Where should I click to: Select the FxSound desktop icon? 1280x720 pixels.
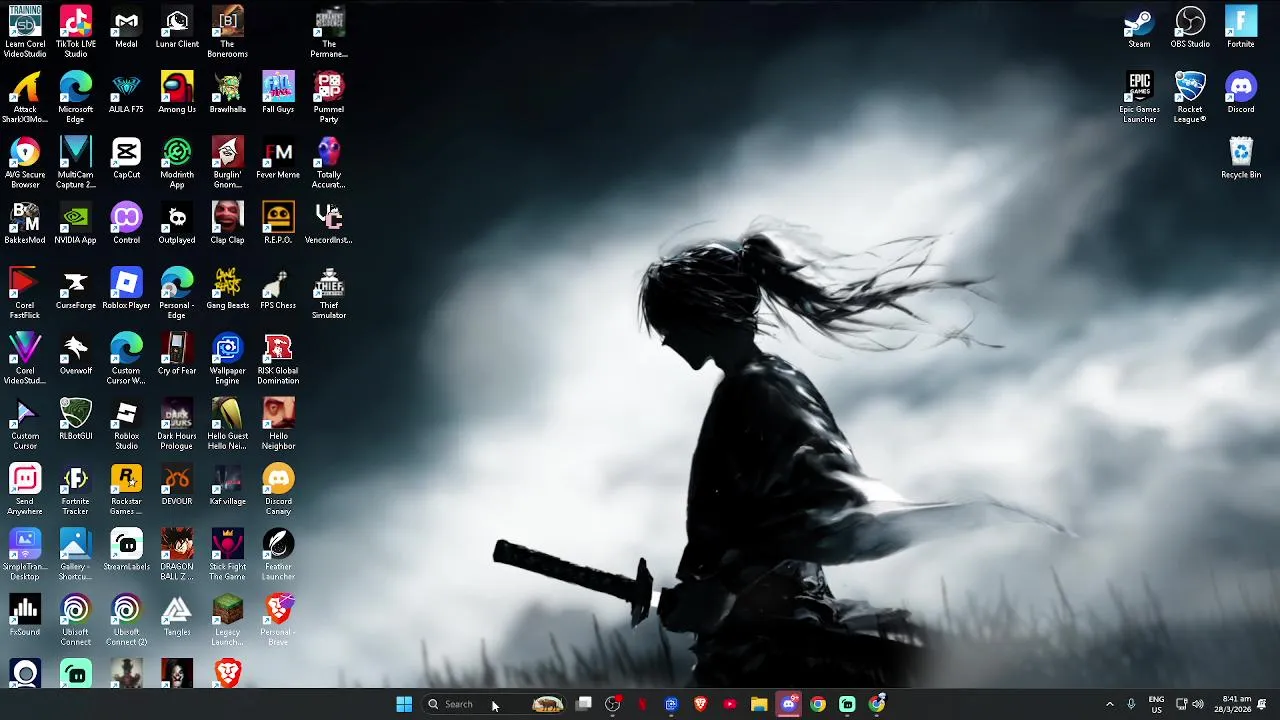pos(25,615)
